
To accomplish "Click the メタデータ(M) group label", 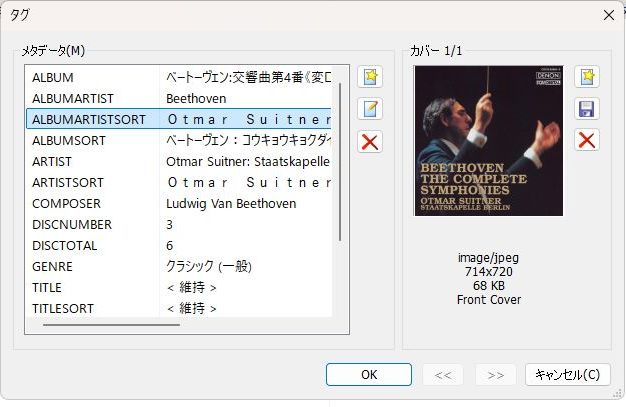I will click(53, 51).
